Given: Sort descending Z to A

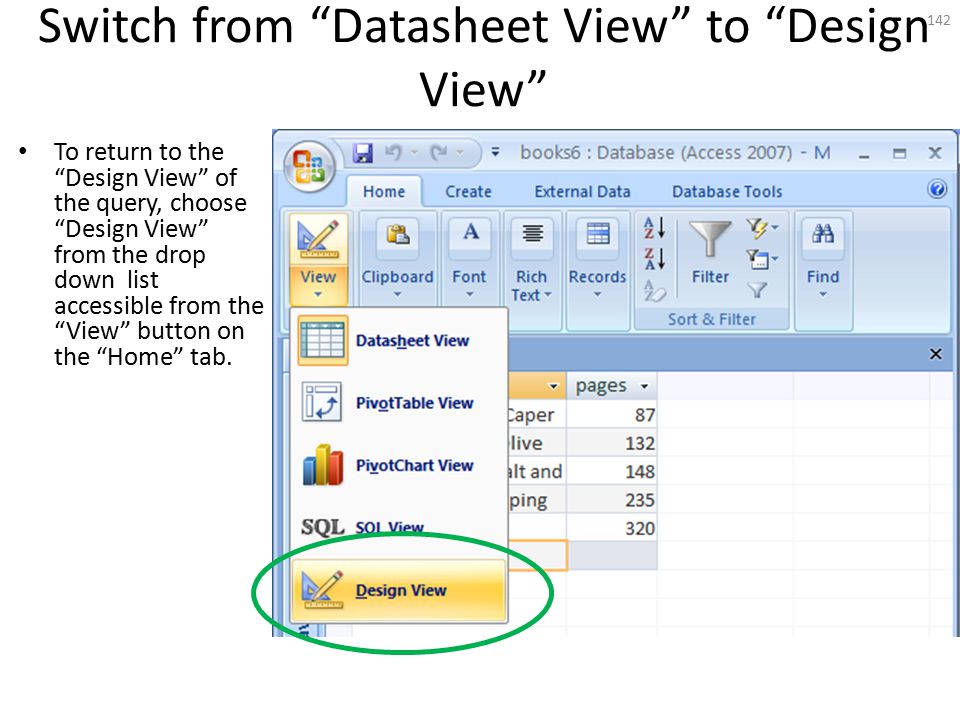Looking at the screenshot, I should [654, 258].
